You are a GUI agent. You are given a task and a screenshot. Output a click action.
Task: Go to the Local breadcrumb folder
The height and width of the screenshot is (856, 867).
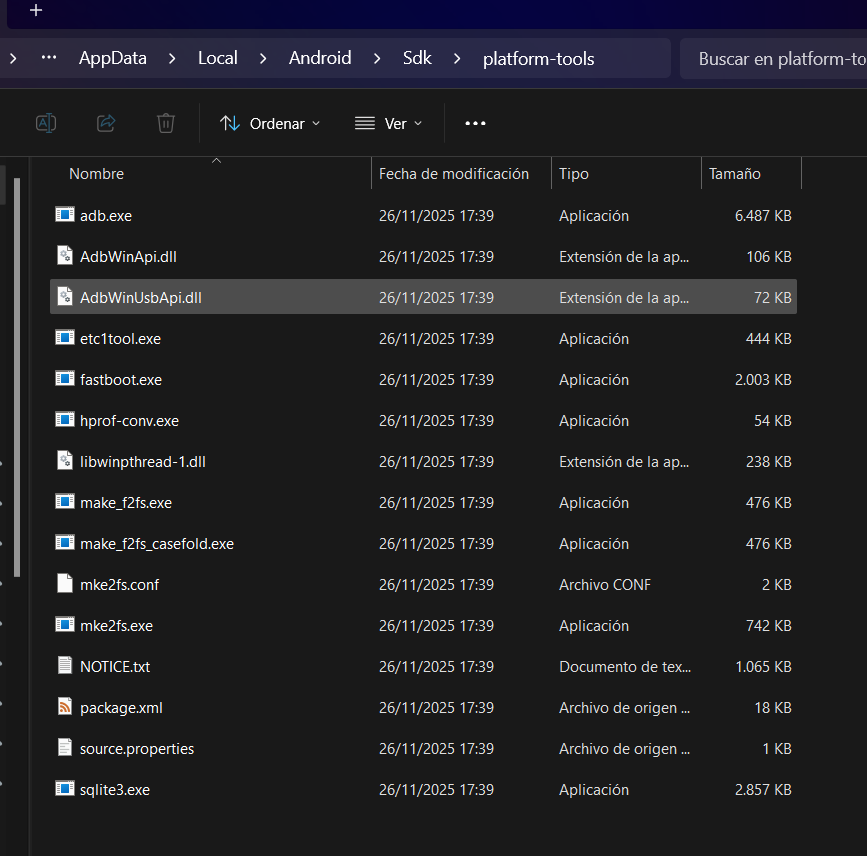tap(217, 58)
